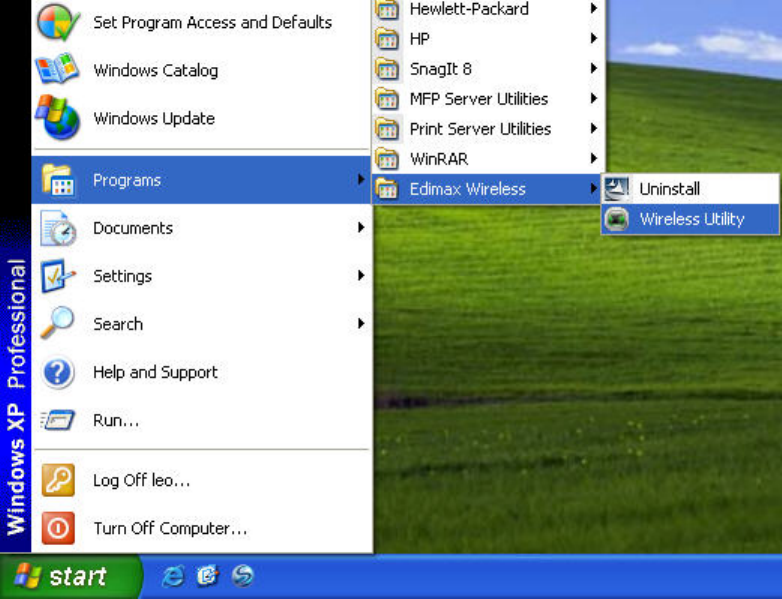
Task: Click the Print Server Utilities folder icon
Action: coord(387,129)
